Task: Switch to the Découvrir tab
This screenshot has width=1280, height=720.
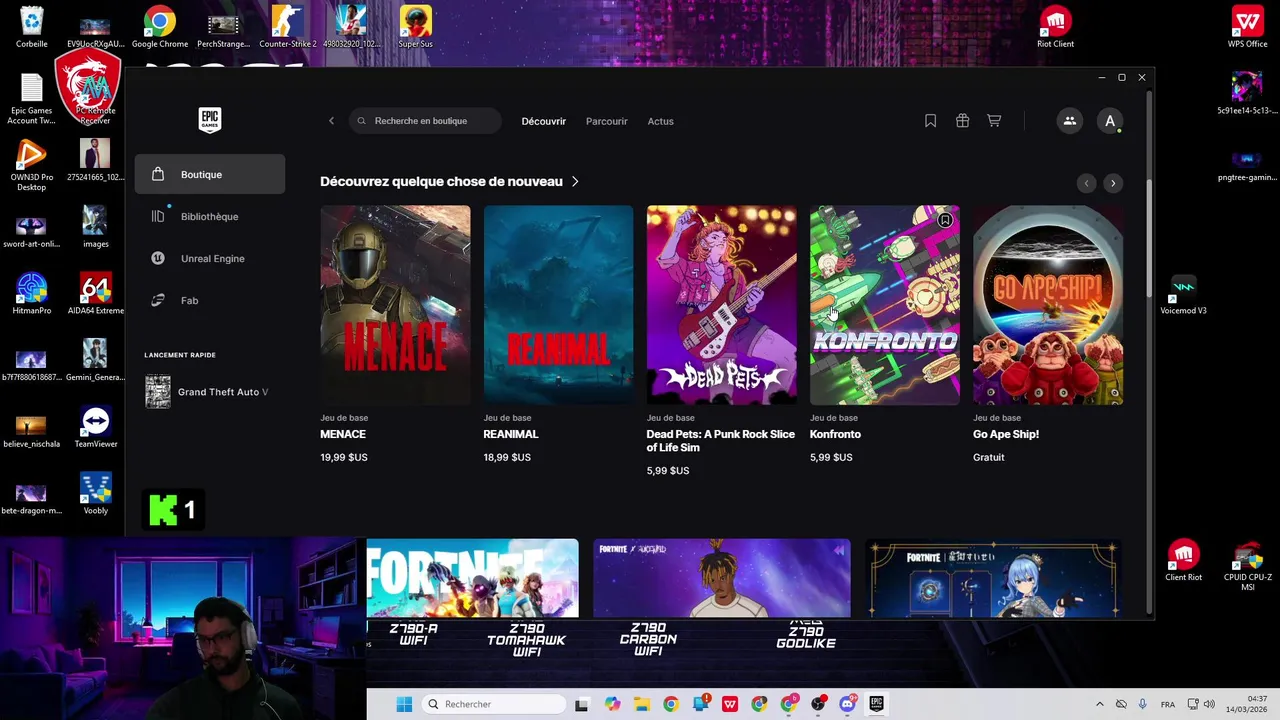Action: point(544,121)
